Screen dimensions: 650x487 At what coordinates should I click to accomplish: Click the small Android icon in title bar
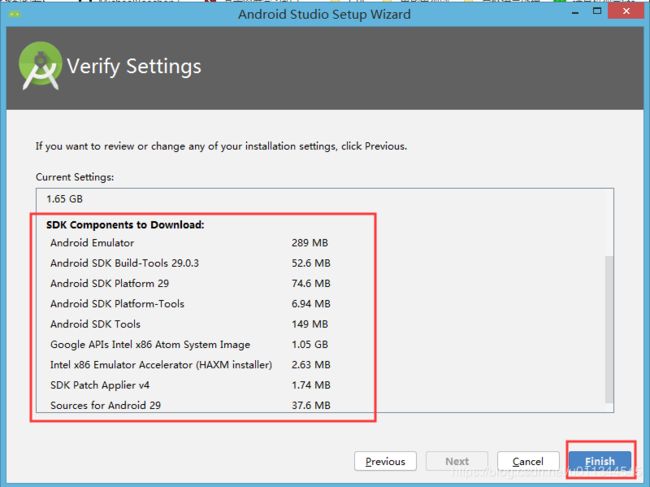click(x=14, y=14)
